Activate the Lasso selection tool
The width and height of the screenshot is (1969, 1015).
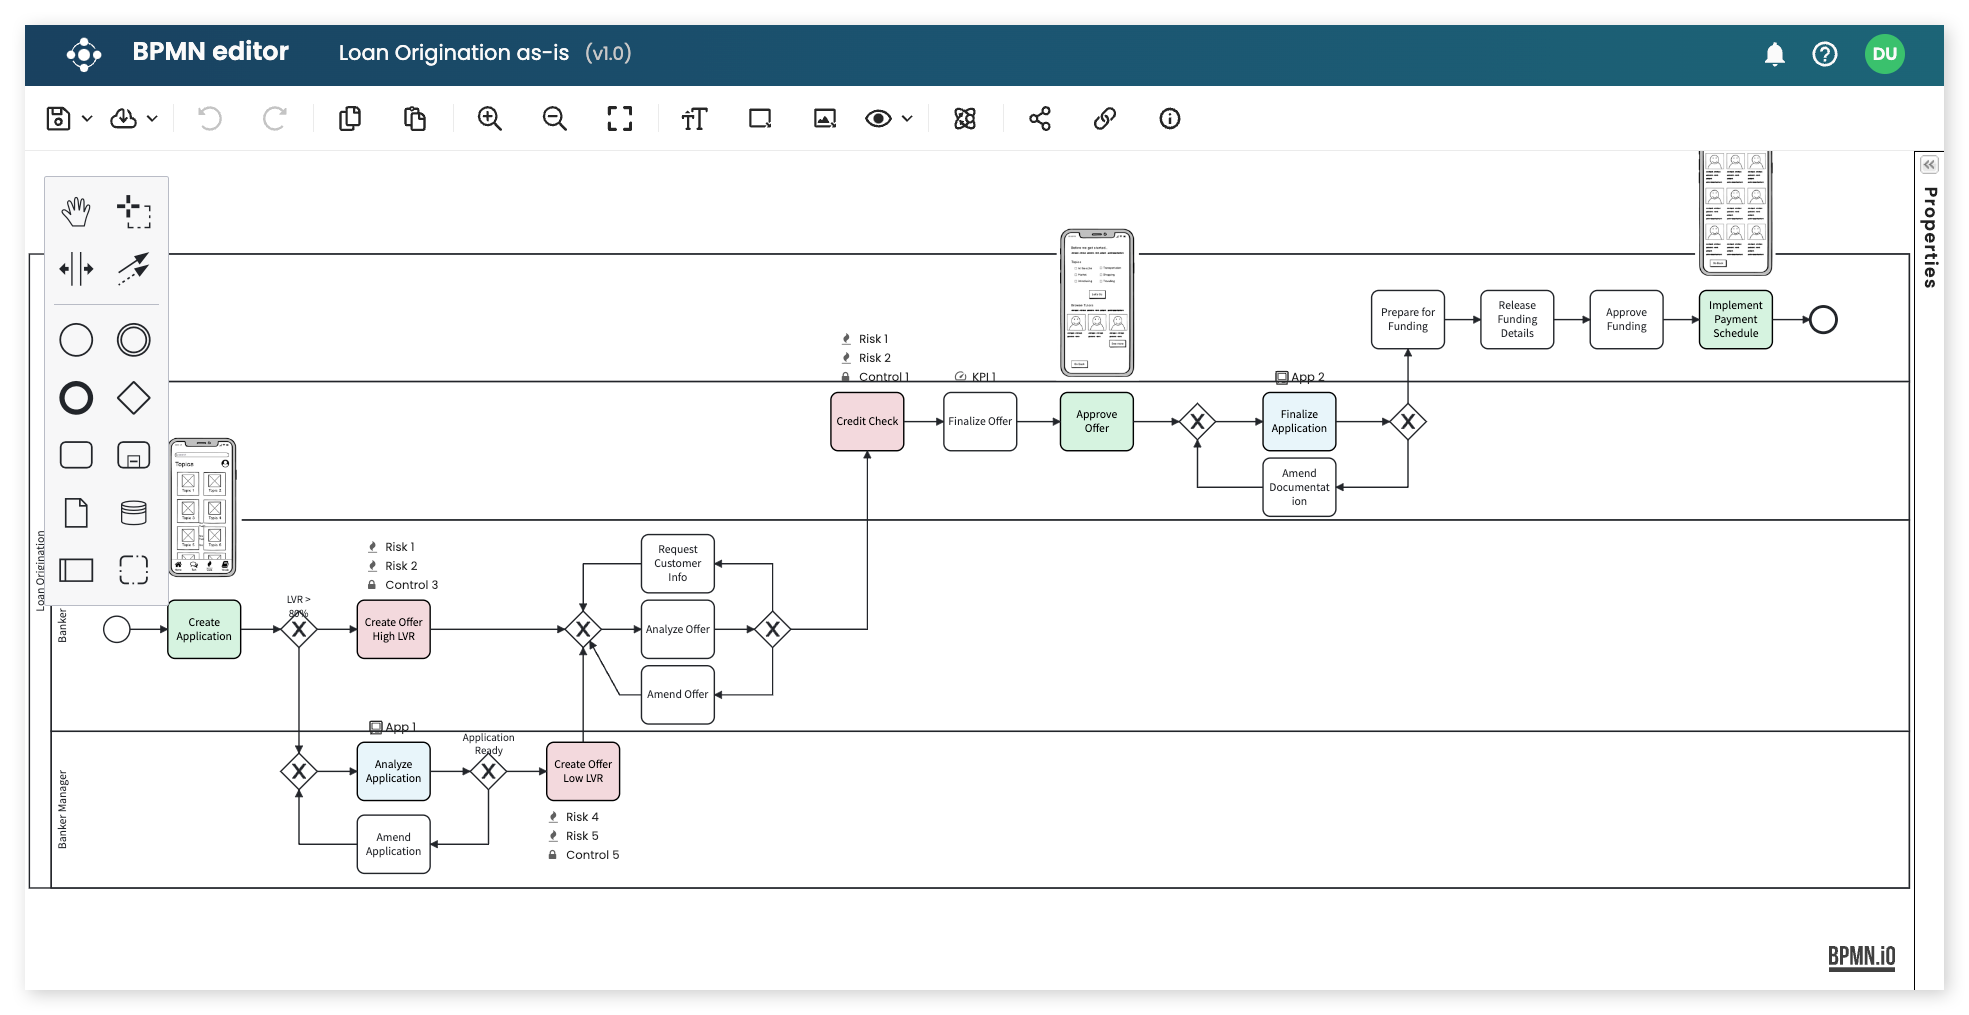pyautogui.click(x=135, y=211)
